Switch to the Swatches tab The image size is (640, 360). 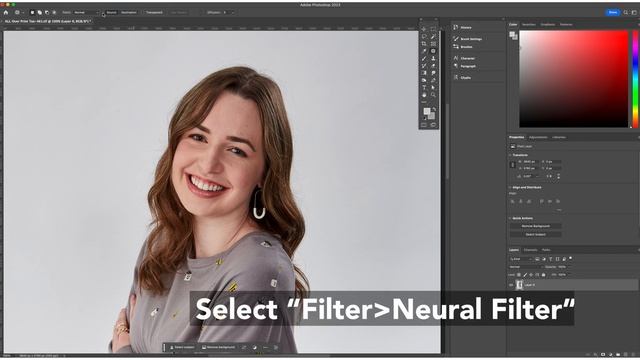point(529,24)
